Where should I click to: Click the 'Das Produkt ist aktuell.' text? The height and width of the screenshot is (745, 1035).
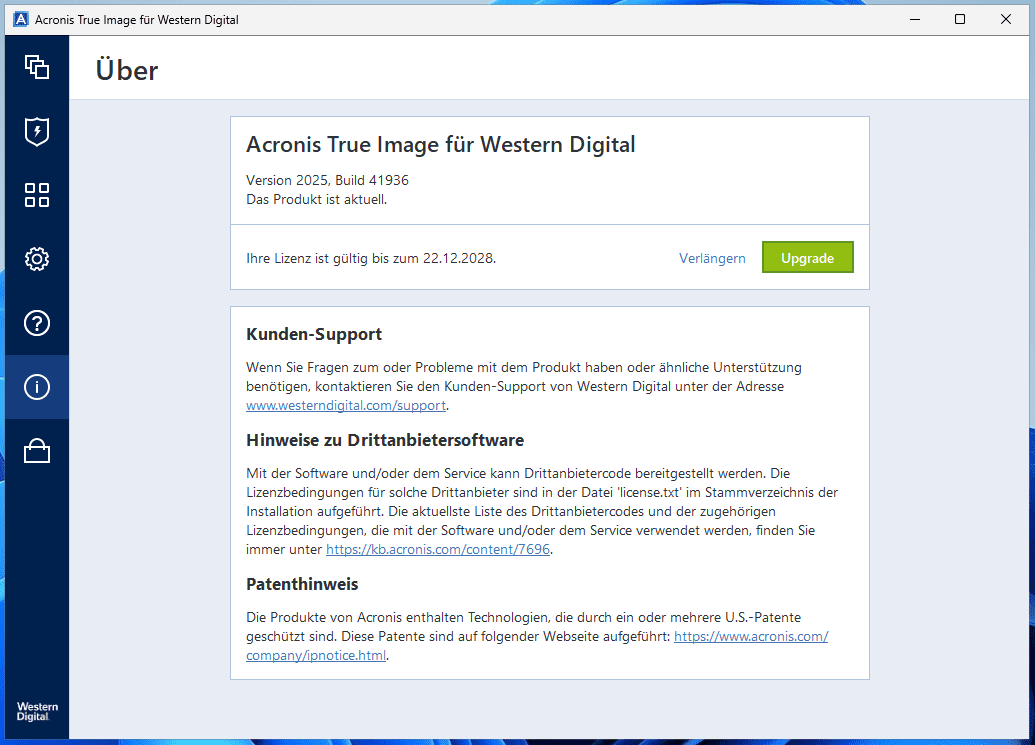[317, 199]
